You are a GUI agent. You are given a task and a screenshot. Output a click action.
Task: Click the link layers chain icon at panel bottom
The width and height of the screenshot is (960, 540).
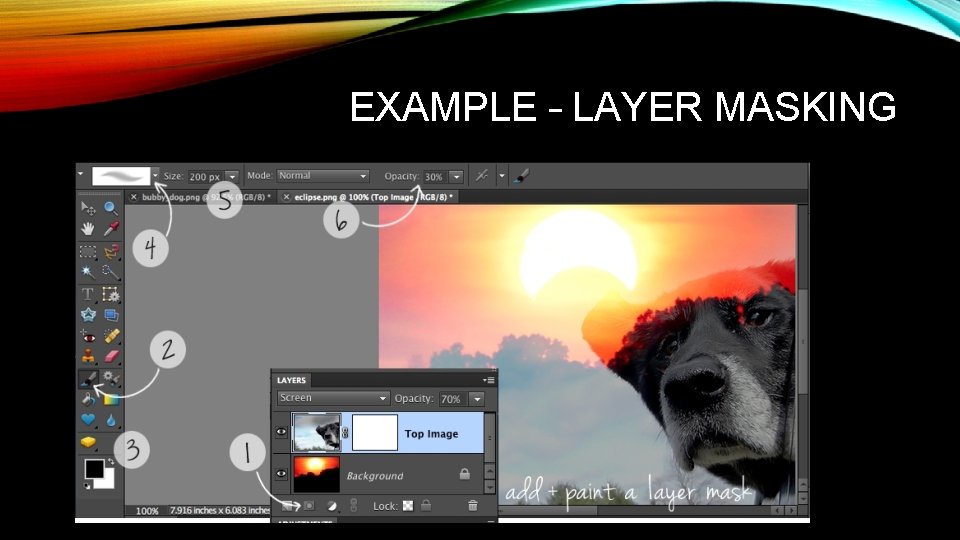pyautogui.click(x=353, y=506)
